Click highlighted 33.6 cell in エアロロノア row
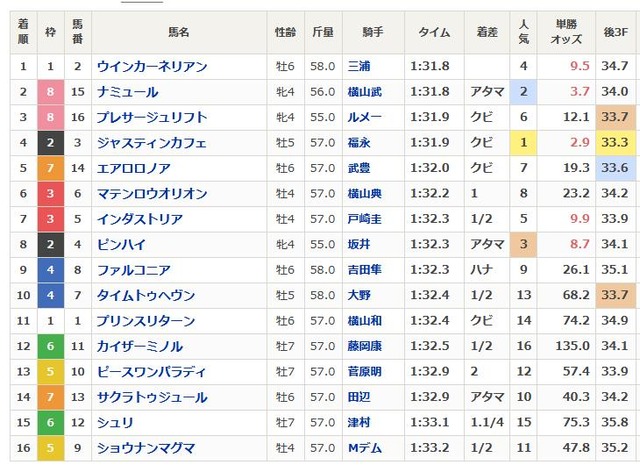640x472 pixels. 617,168
